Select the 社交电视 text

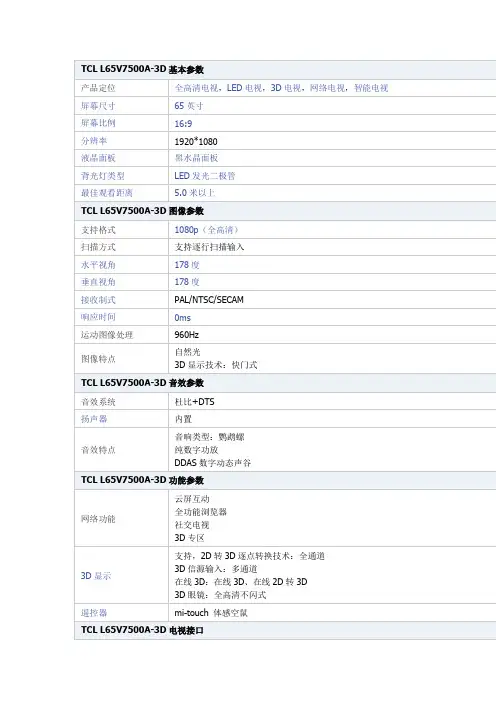[192, 525]
